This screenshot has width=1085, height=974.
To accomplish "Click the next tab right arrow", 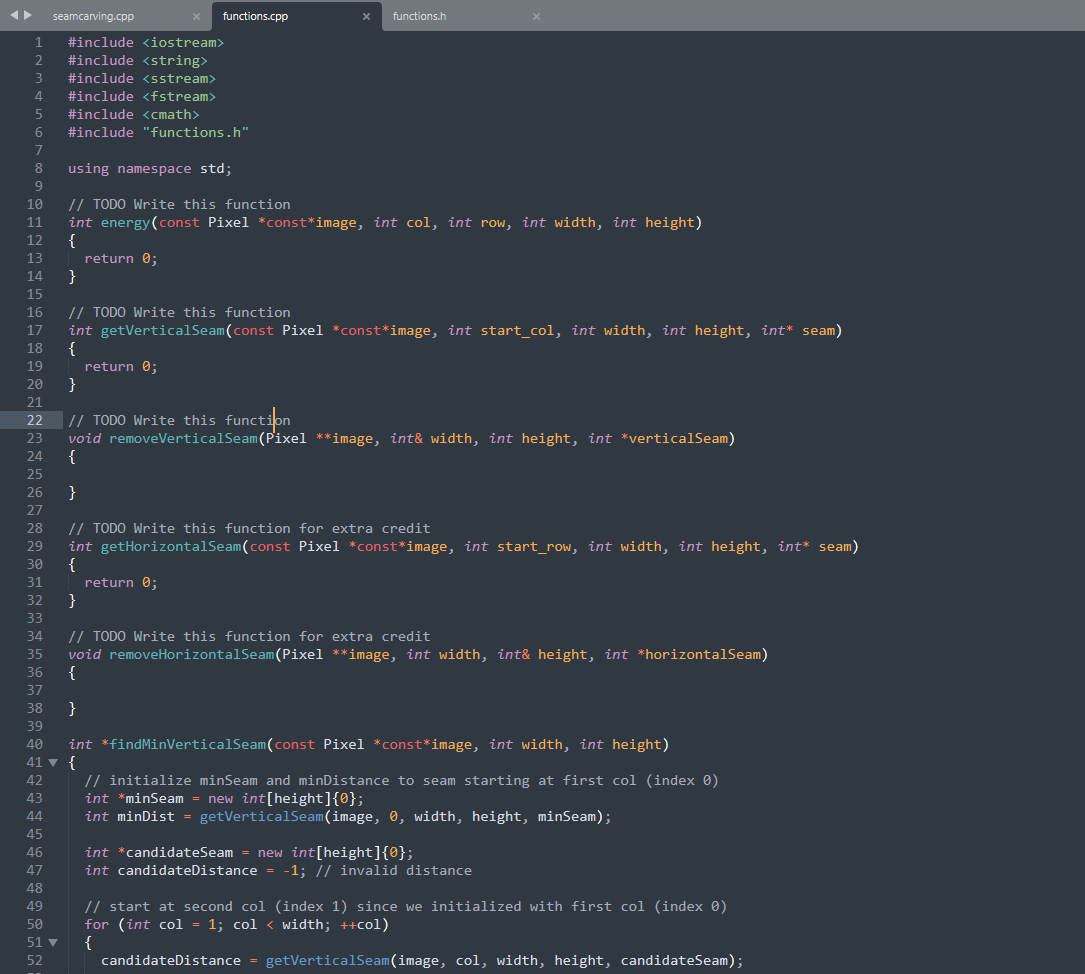I will point(28,15).
